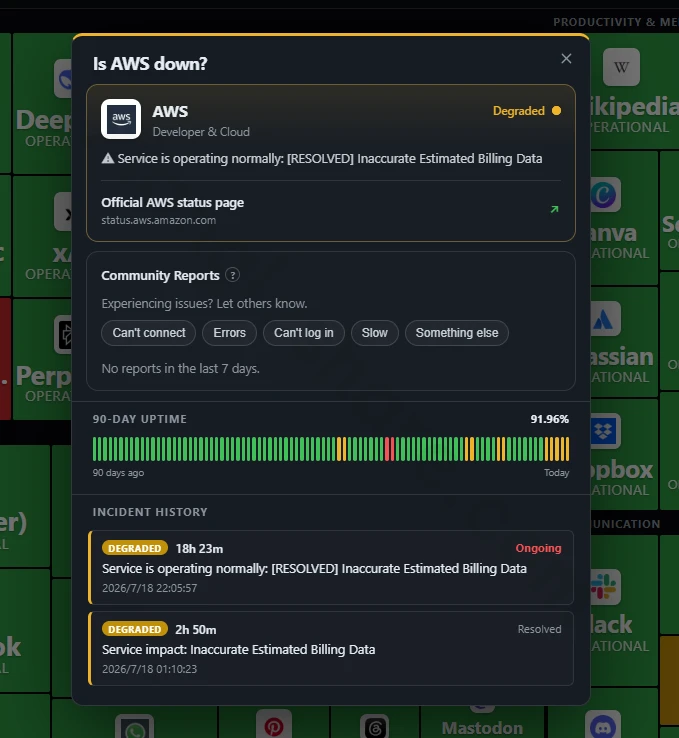Click Developer & Cloud category text

click(x=201, y=132)
